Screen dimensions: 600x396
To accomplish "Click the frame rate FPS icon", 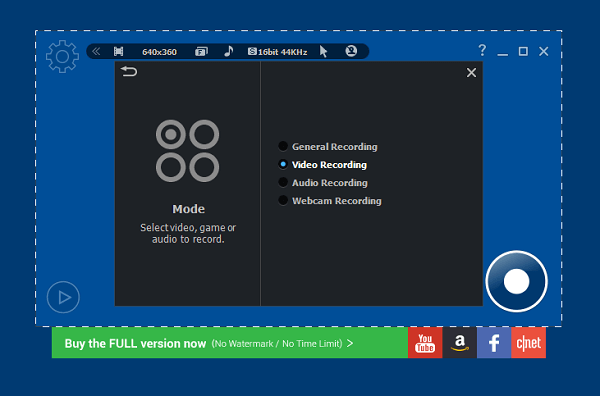I will [201, 51].
